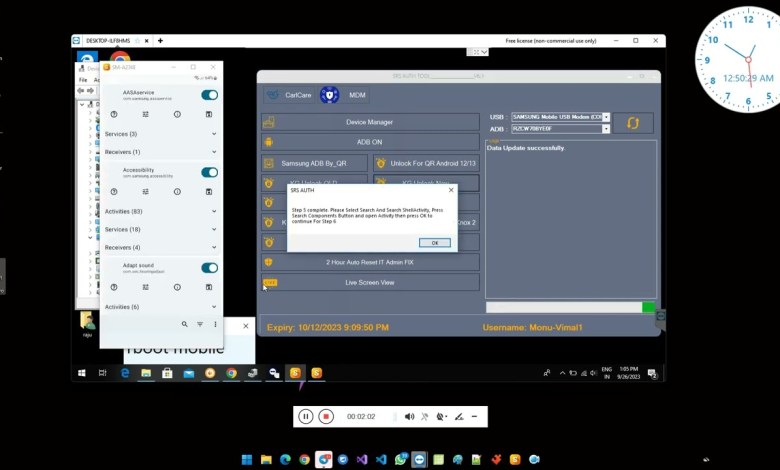Viewport: 780px width, 470px height.
Task: Expand Services (3) under AASAservice
Action: pos(161,134)
